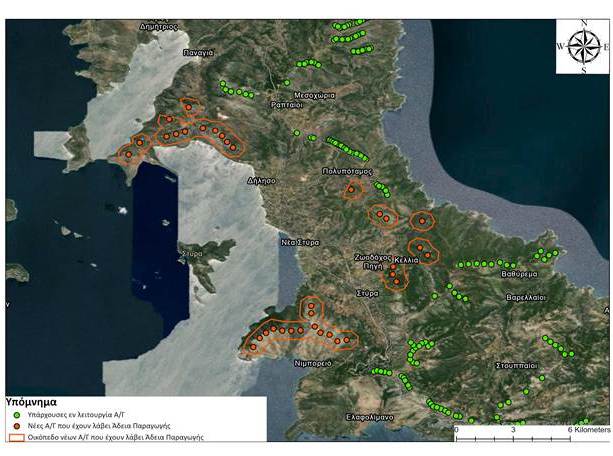
Task: Click the Ραπταίοι town label
Action: (x=290, y=104)
